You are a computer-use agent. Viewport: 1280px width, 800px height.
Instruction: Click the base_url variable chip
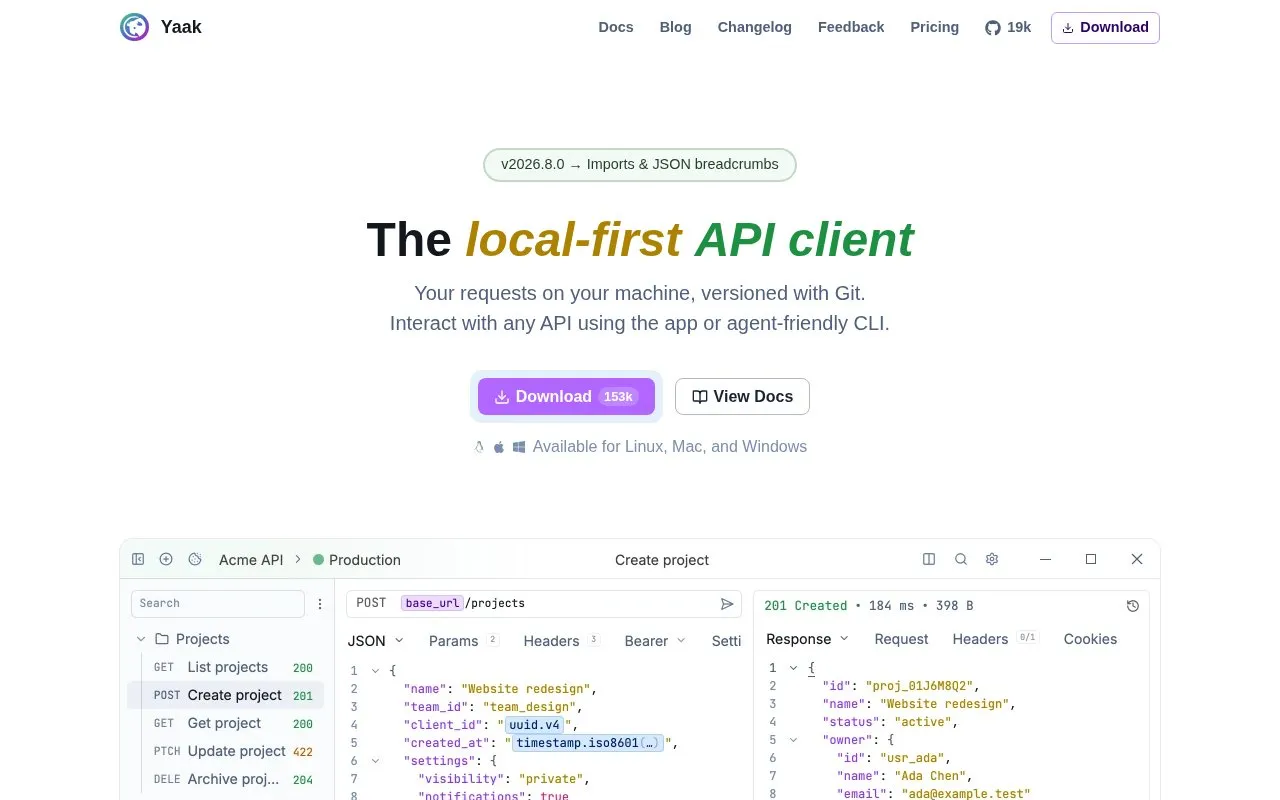tap(432, 603)
